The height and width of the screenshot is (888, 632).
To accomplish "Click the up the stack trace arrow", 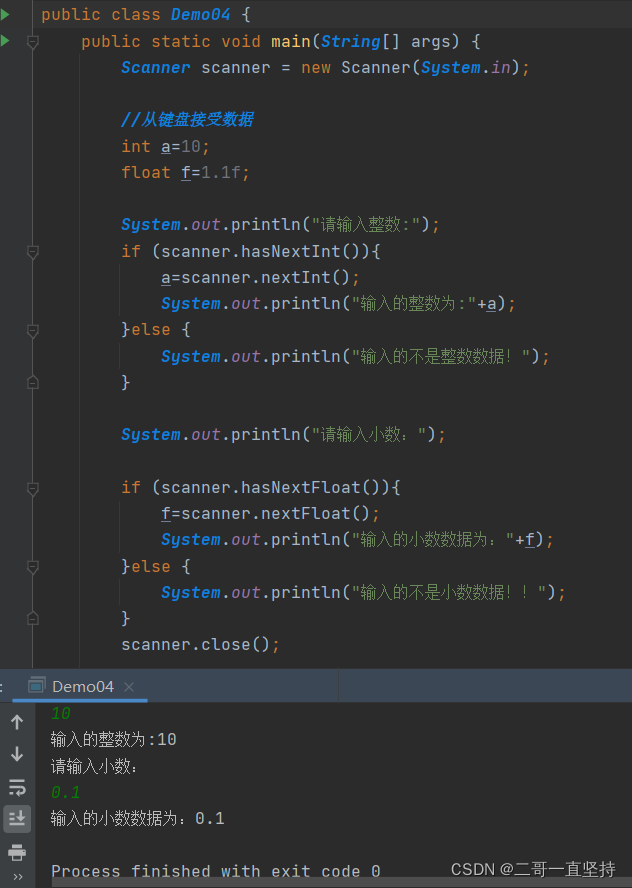I will click(17, 722).
